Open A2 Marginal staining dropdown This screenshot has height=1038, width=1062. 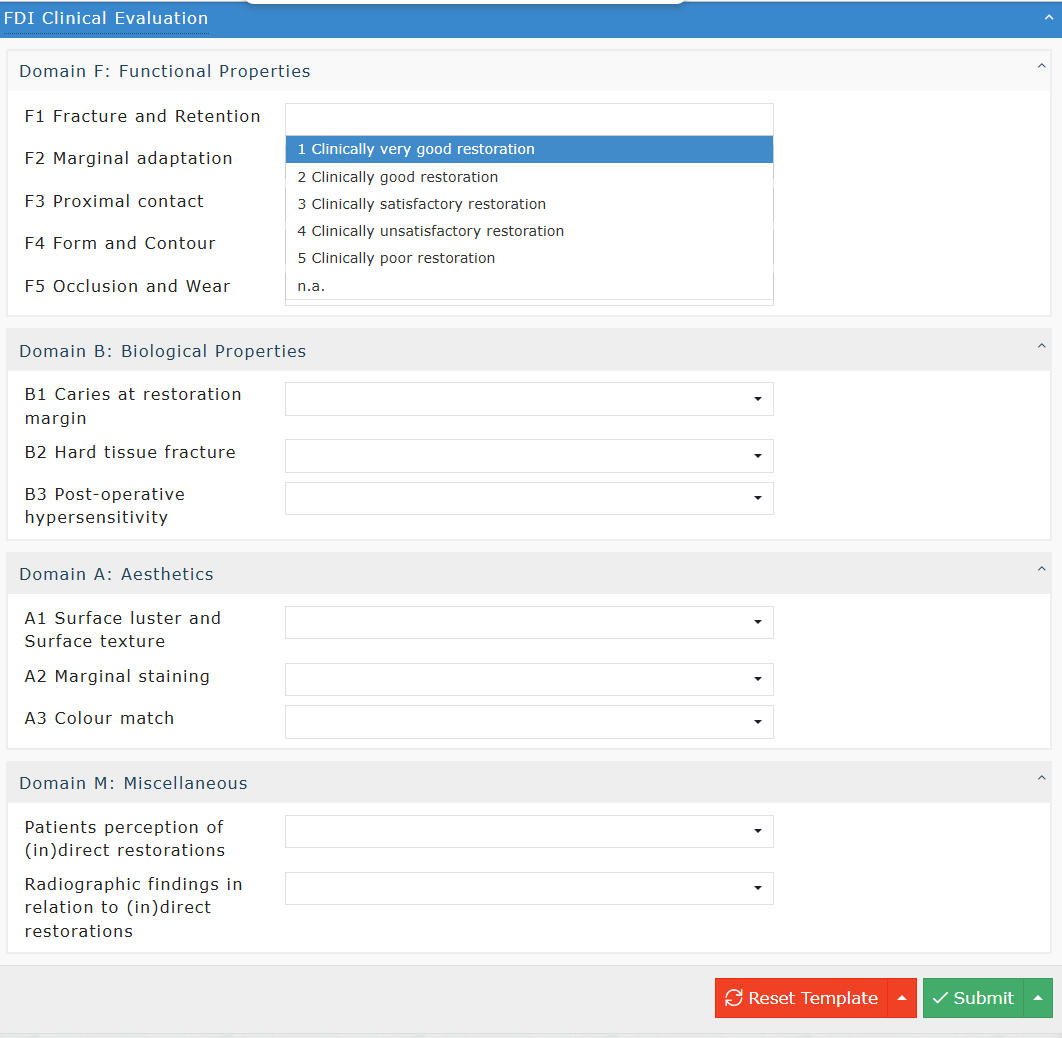pyautogui.click(x=529, y=680)
